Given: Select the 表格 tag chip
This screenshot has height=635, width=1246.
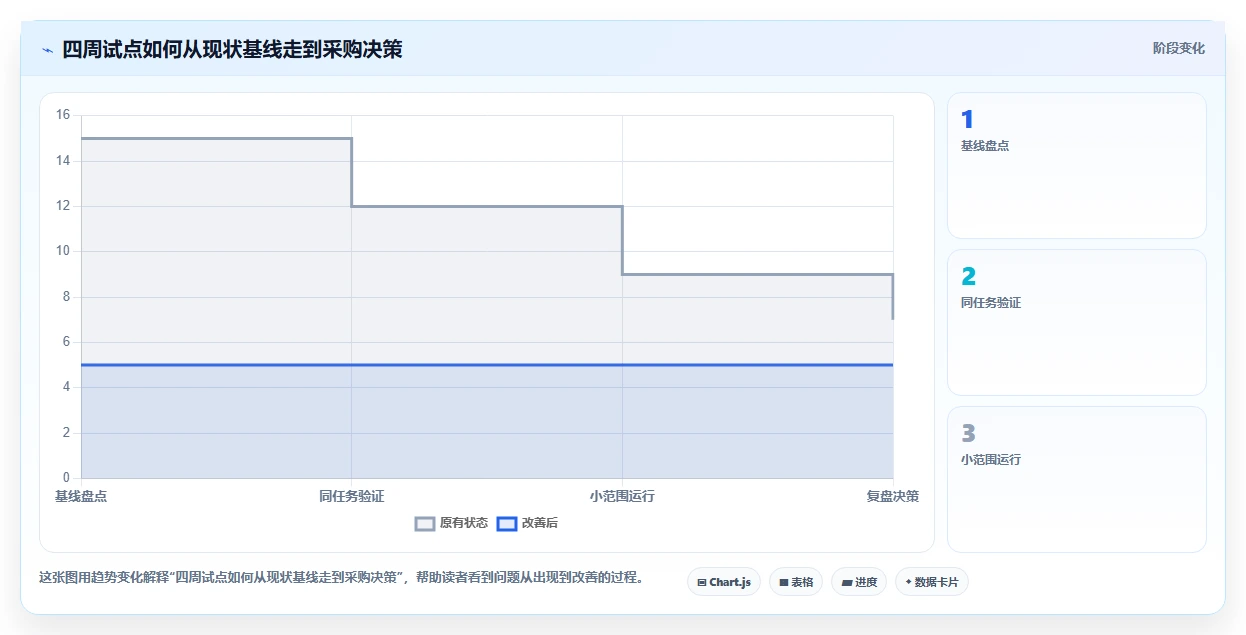Looking at the screenshot, I should (796, 582).
